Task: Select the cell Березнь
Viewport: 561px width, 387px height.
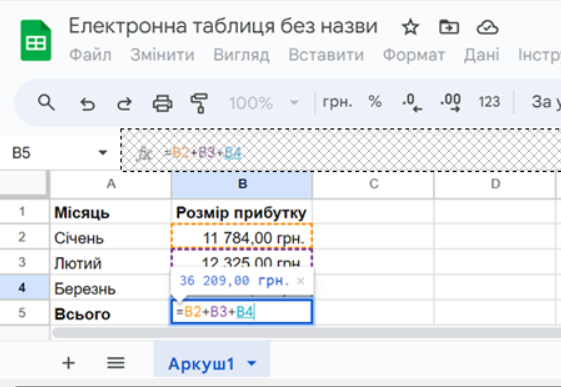Action: [111, 288]
